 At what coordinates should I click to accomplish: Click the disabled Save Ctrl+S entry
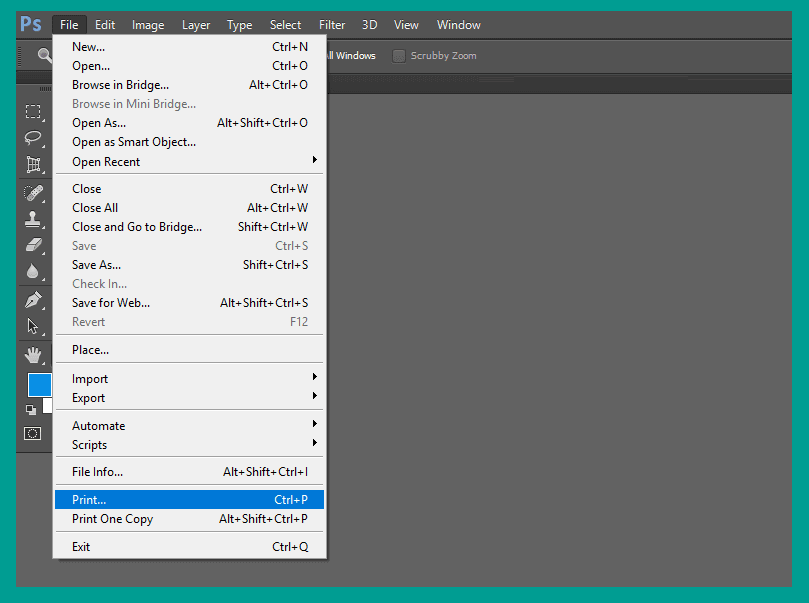pos(189,246)
